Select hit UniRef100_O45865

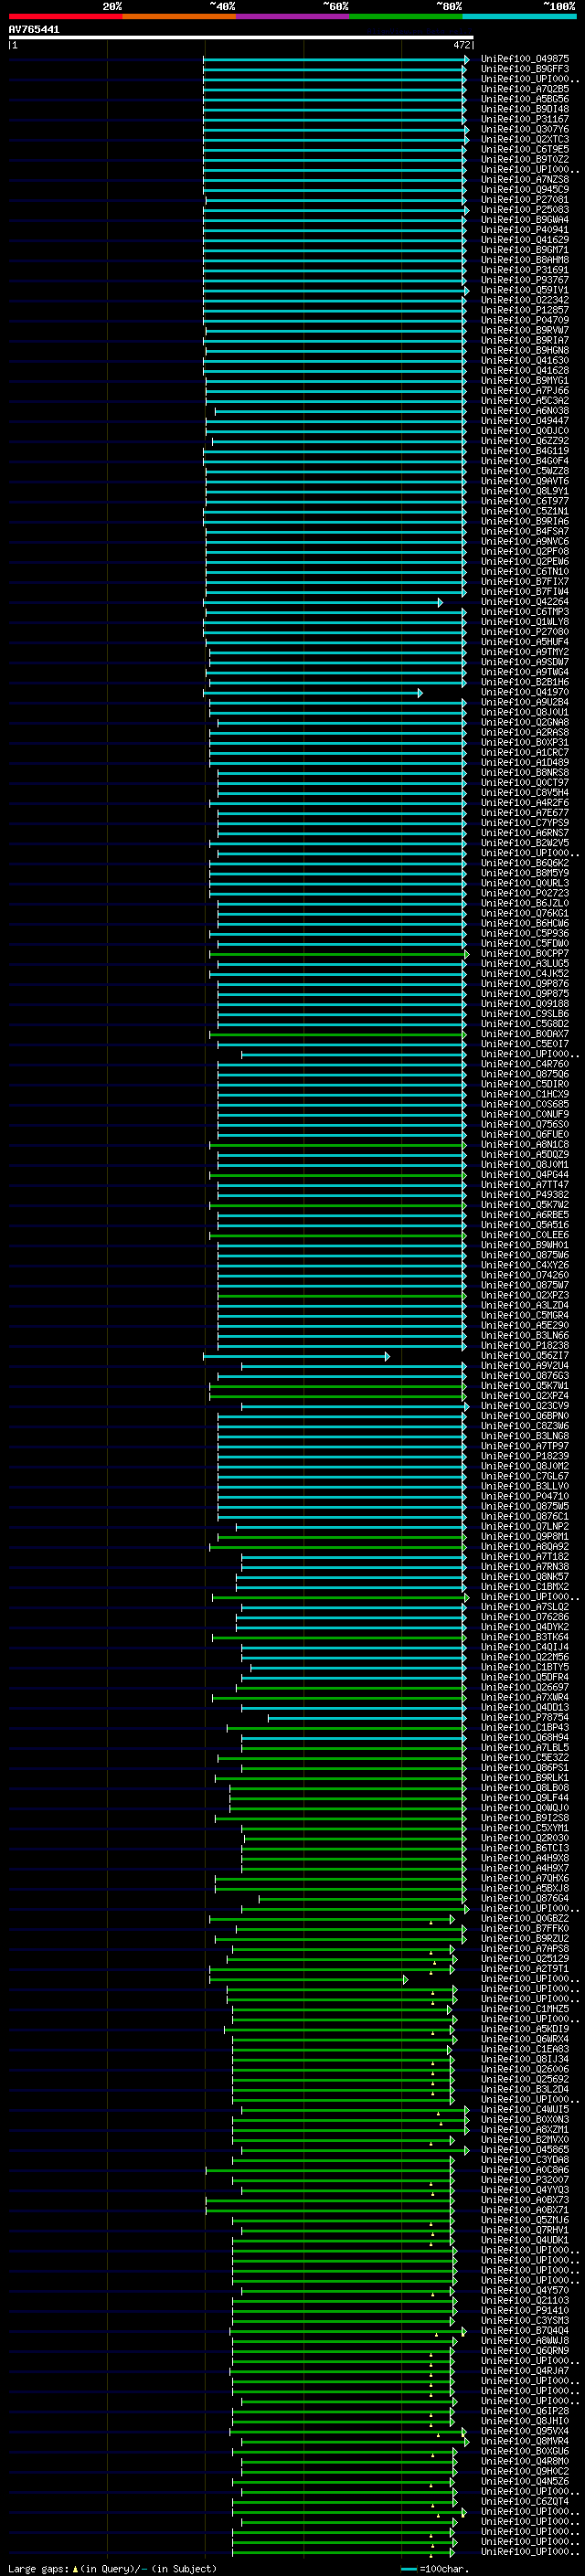(x=525, y=2150)
